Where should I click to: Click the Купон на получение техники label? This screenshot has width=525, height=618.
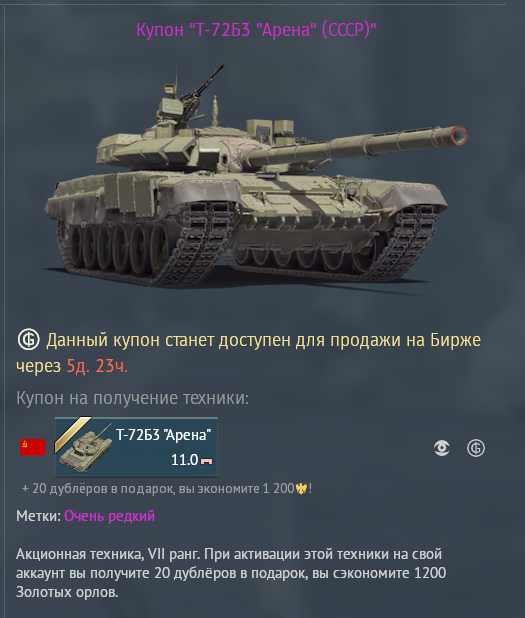[132, 398]
